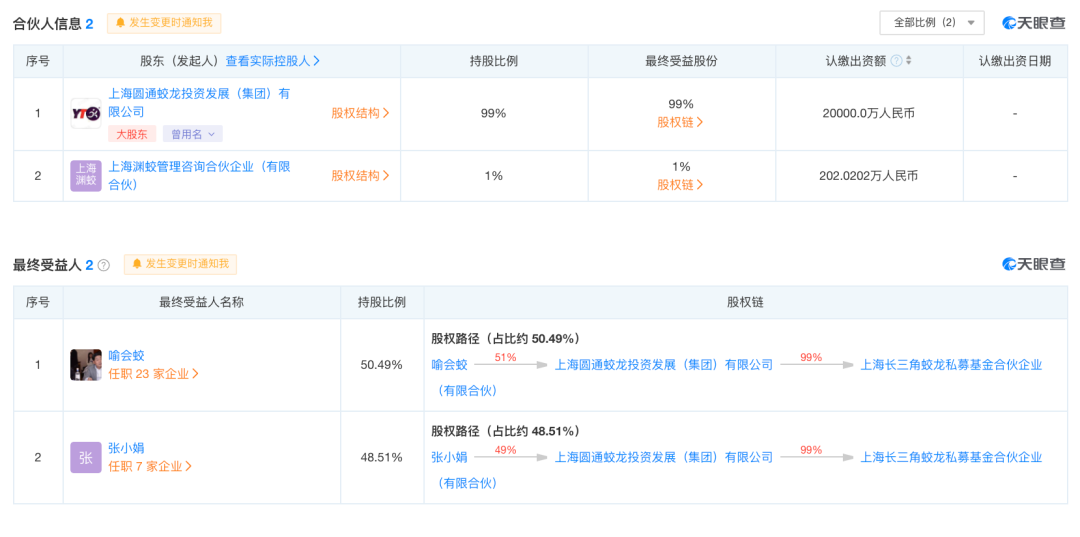Screen dimensions: 1080x537
Task: View 喻会蛟's 任职 23 家企业 list
Action: (154, 374)
